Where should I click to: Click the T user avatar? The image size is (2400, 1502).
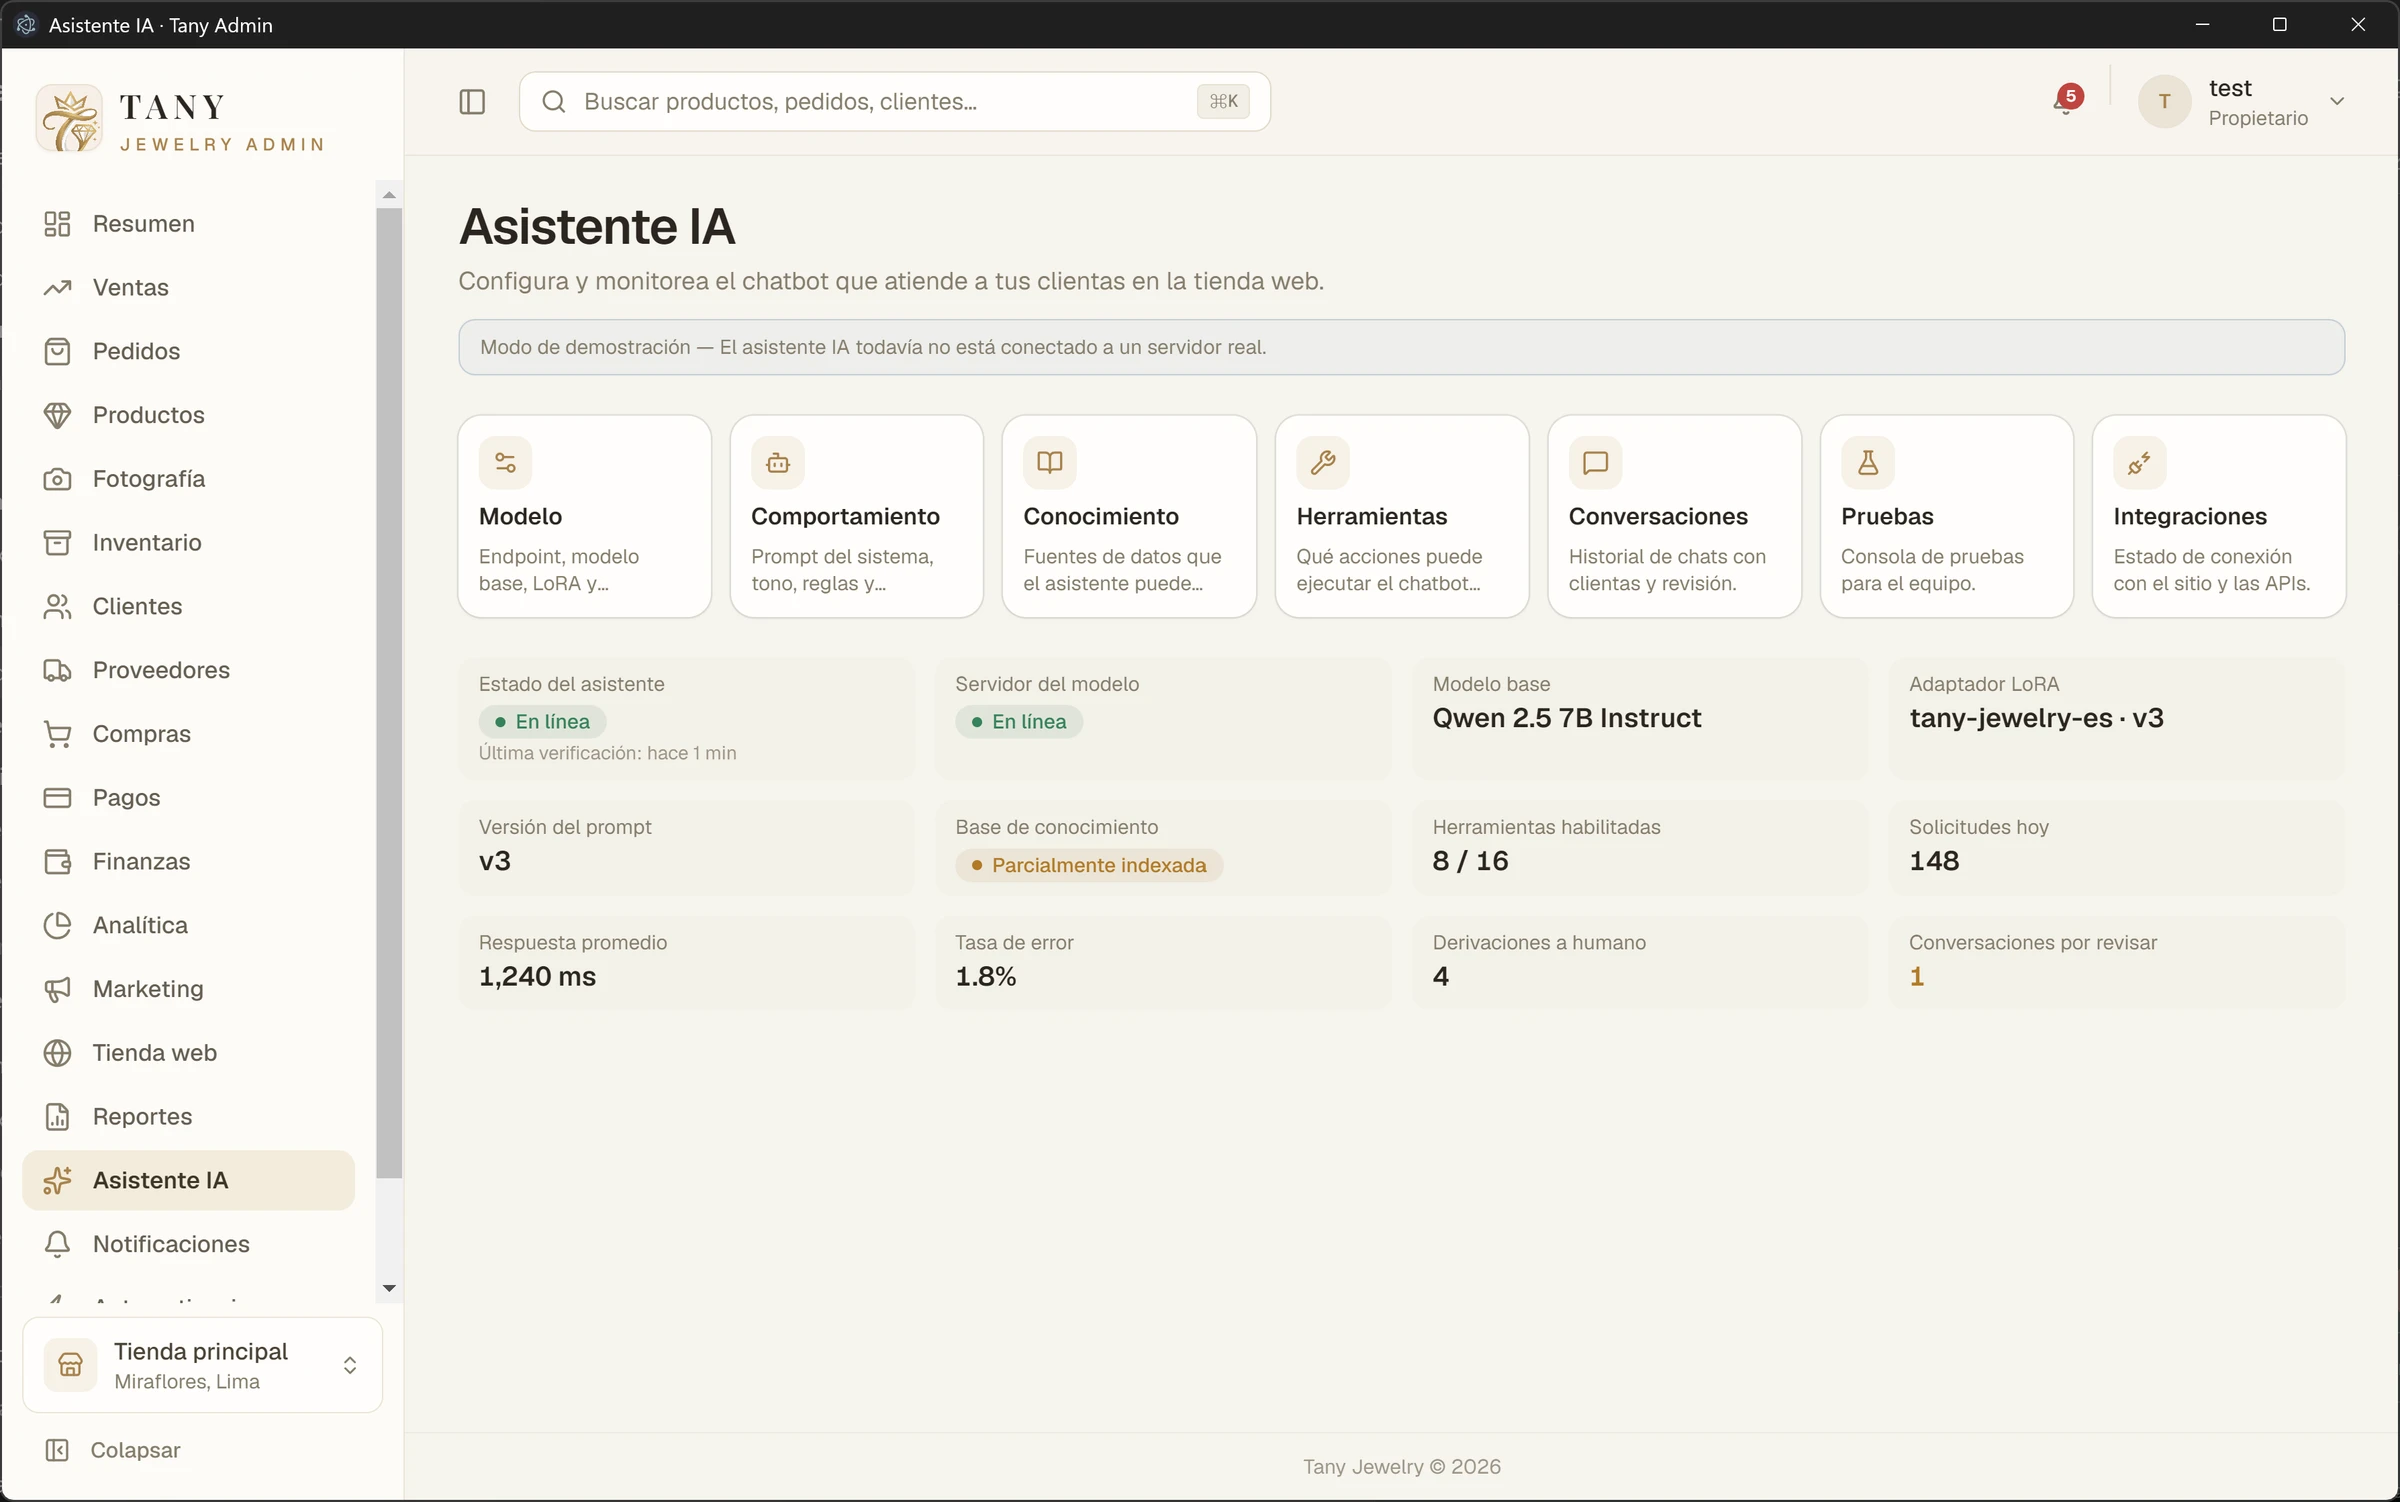2164,101
